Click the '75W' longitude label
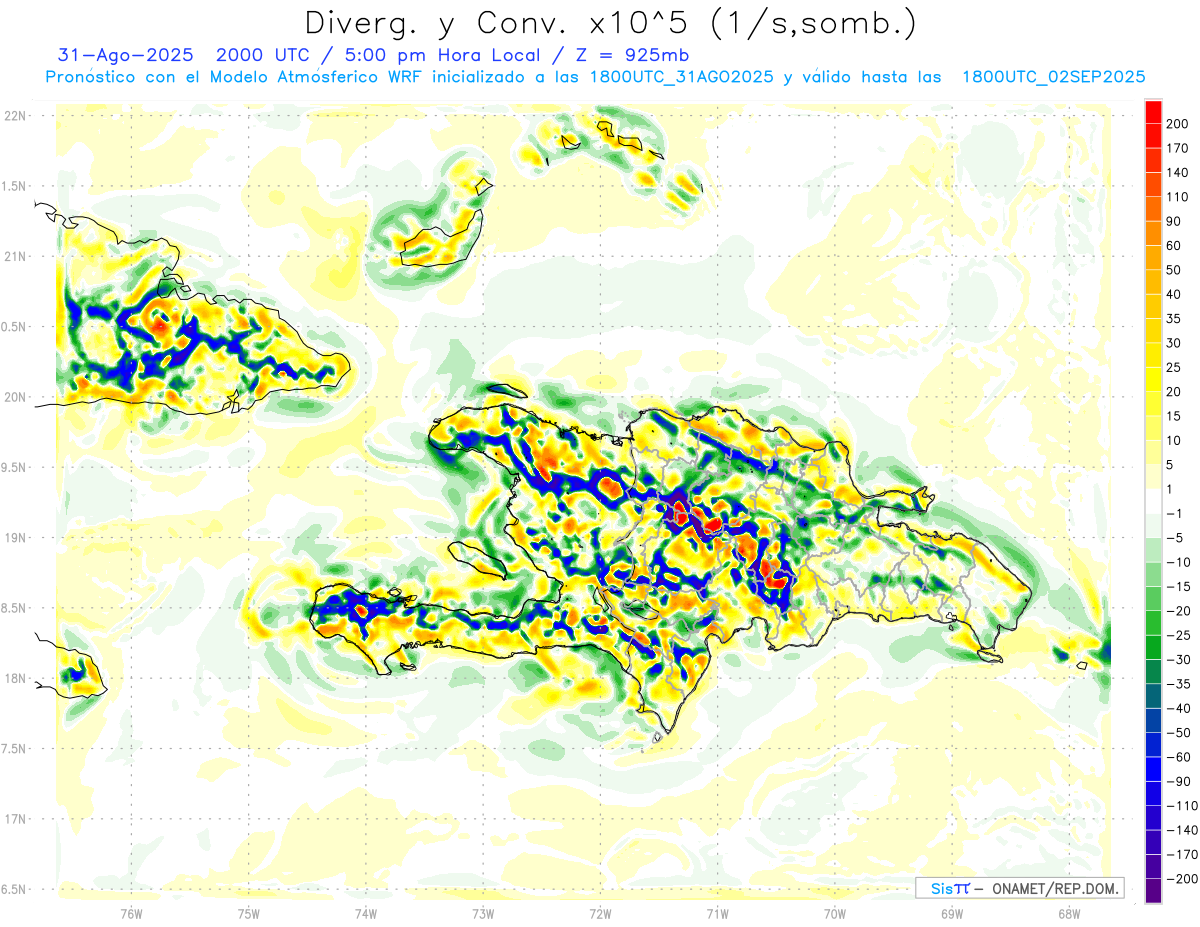This screenshot has height=927, width=1200. 249,914
